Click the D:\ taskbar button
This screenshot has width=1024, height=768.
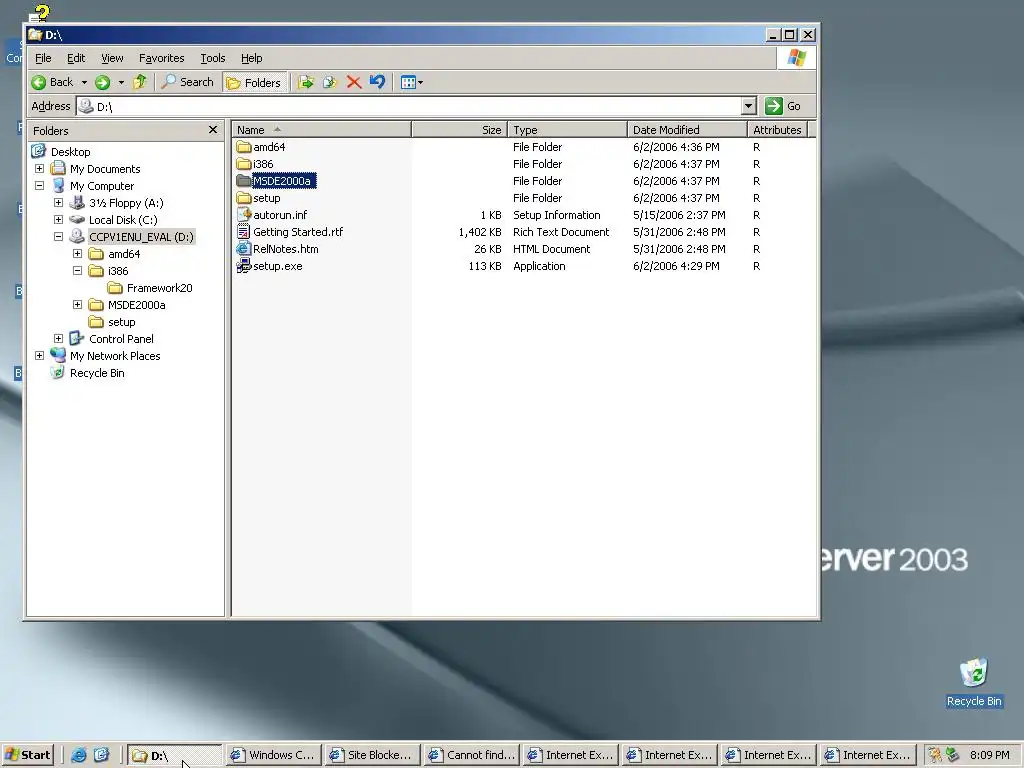pos(174,755)
